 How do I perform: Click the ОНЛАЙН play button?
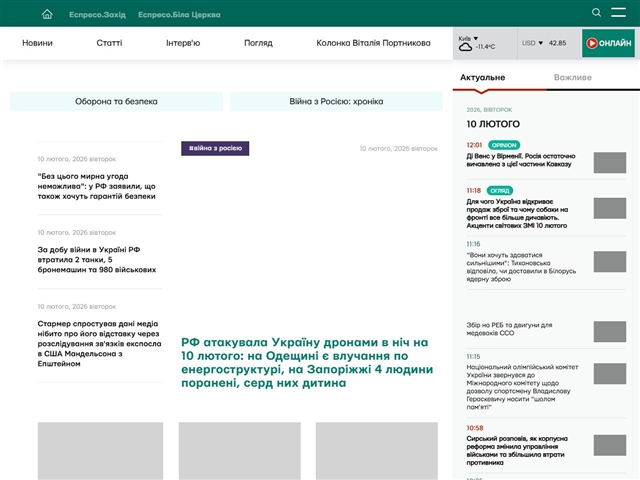[608, 43]
